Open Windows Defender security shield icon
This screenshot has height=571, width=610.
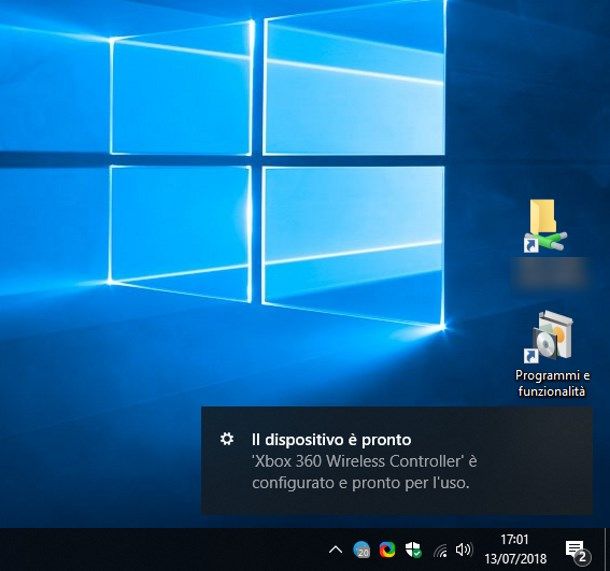coord(413,550)
